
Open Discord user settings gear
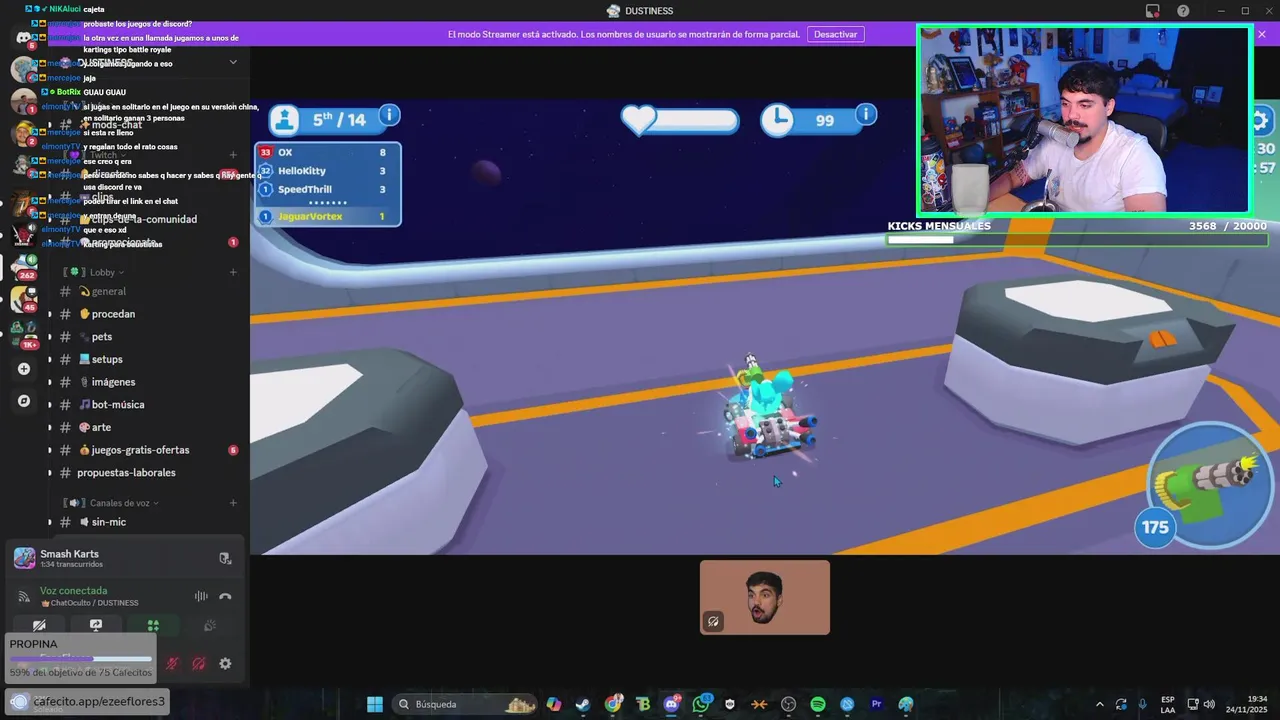click(x=225, y=664)
